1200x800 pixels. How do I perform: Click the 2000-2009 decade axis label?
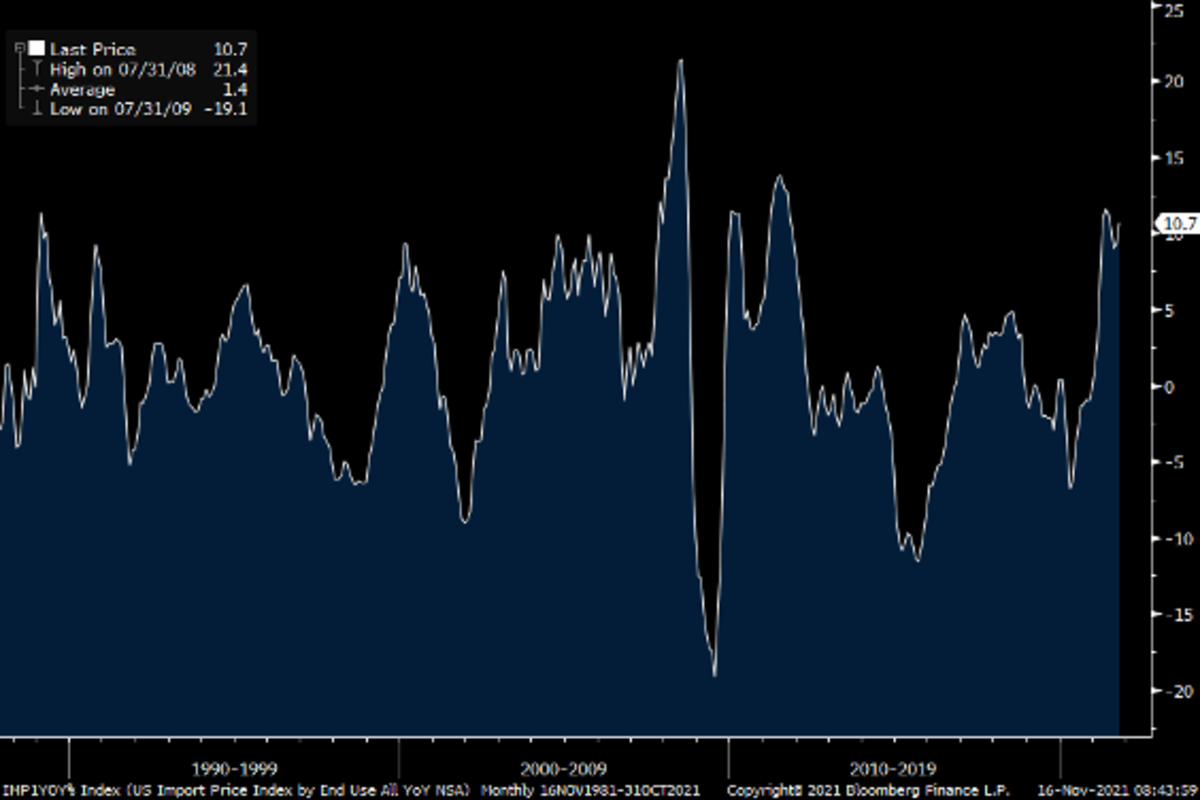[564, 769]
